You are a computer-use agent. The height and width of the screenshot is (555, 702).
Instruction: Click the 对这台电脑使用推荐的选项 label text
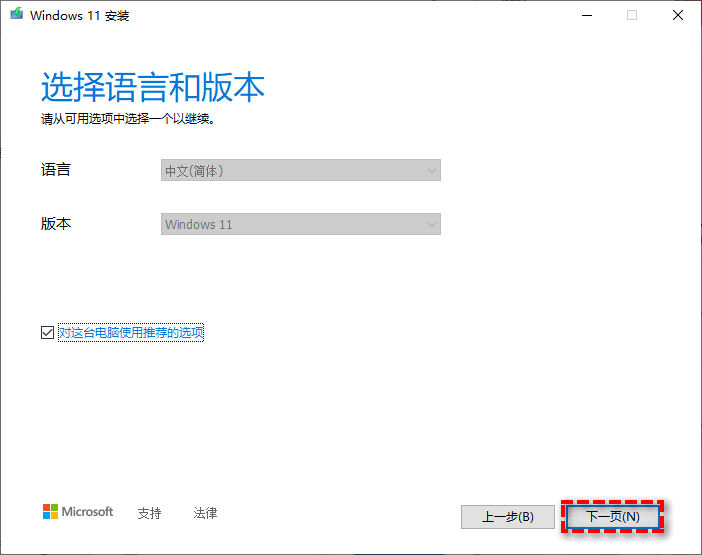point(131,333)
